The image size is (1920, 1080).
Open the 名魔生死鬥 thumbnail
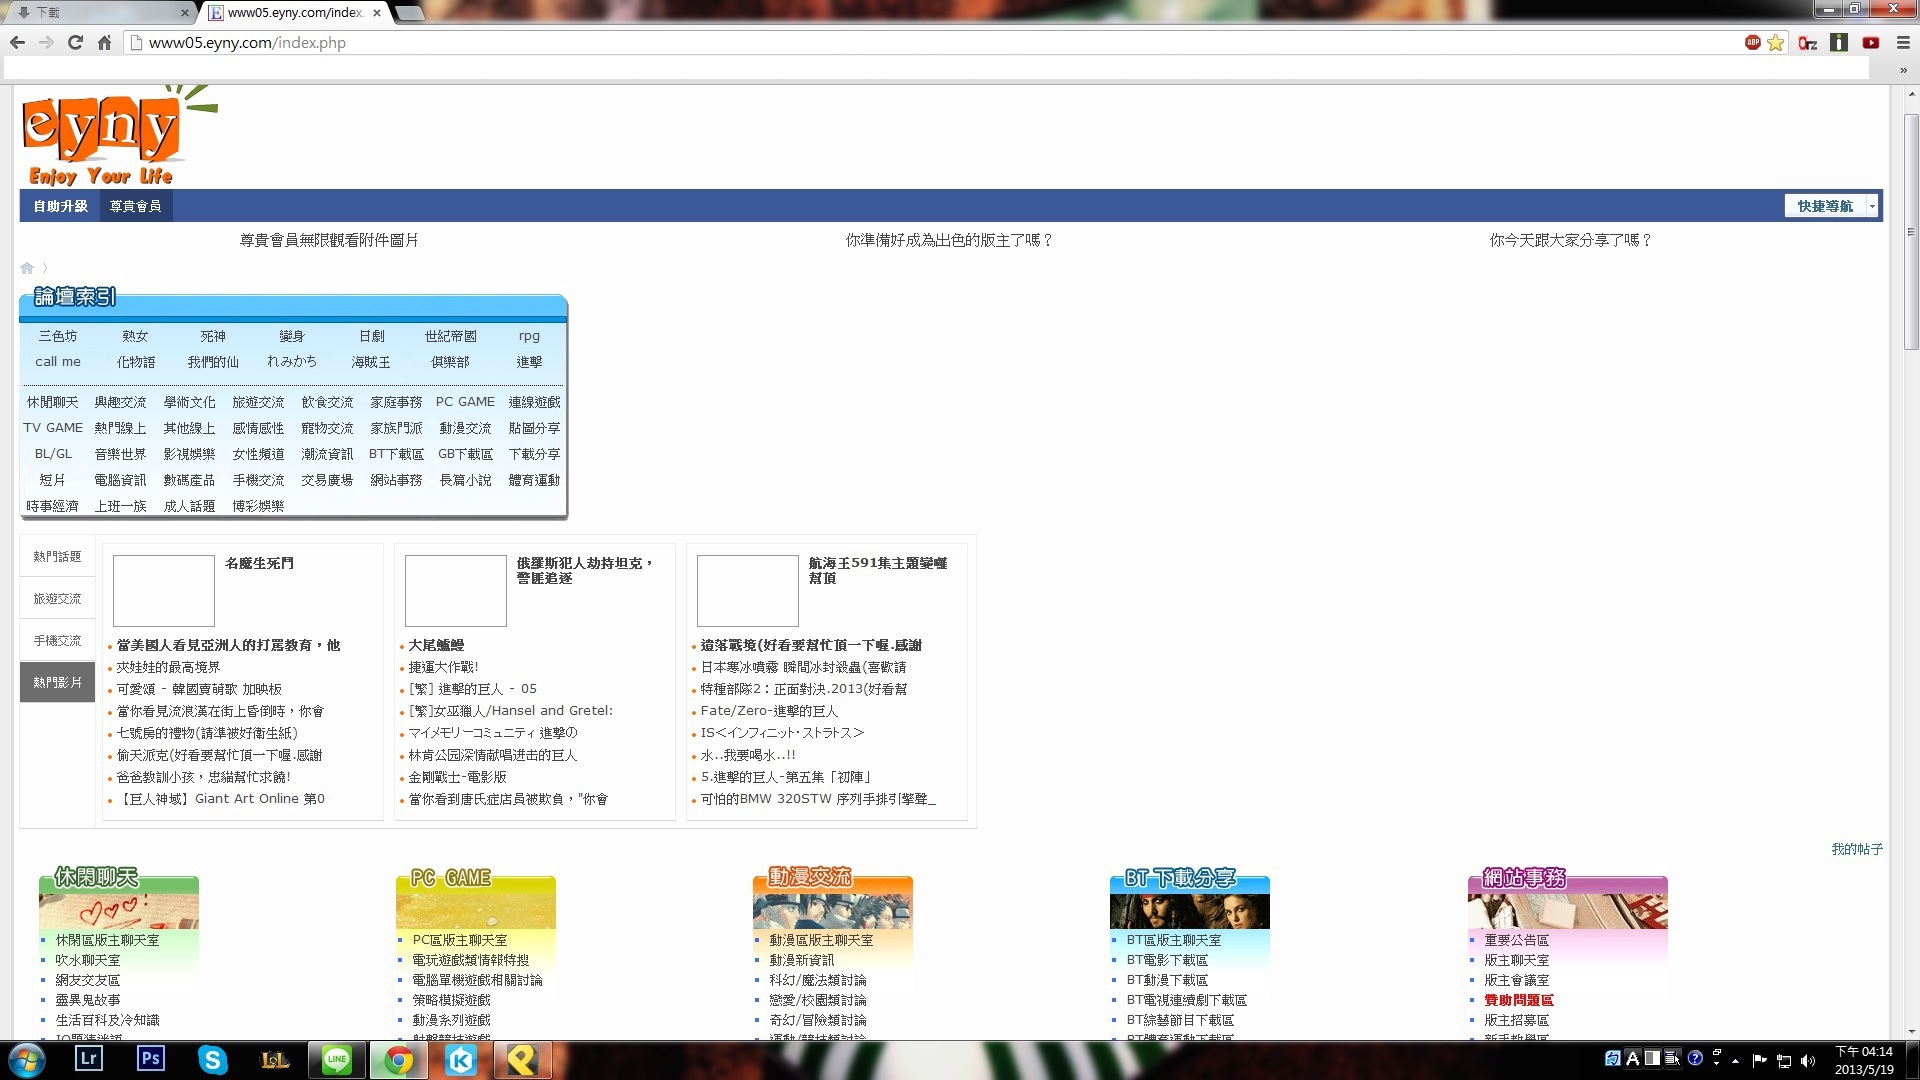pos(164,591)
